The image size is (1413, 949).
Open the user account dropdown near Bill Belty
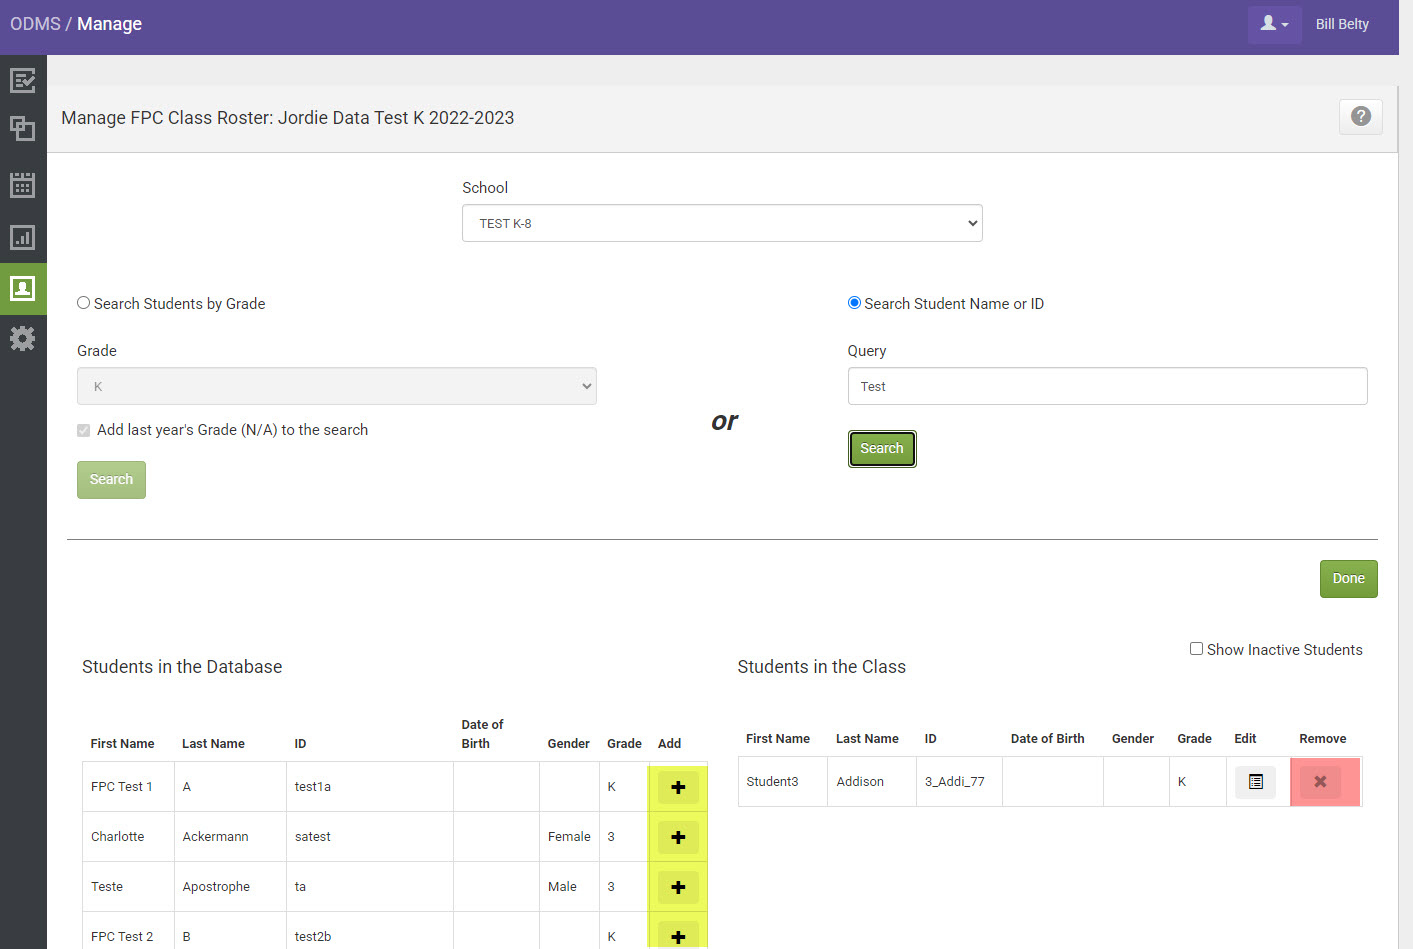pyautogui.click(x=1274, y=23)
